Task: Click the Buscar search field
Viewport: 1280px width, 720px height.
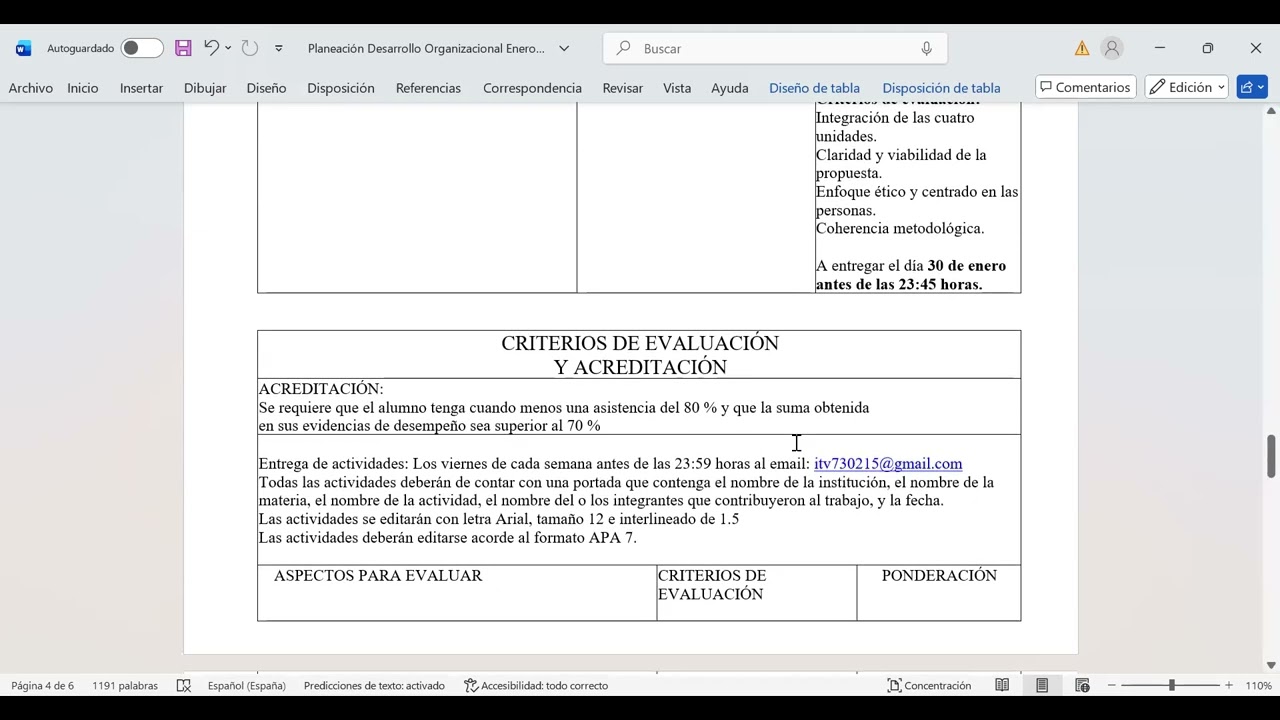Action: (x=775, y=48)
